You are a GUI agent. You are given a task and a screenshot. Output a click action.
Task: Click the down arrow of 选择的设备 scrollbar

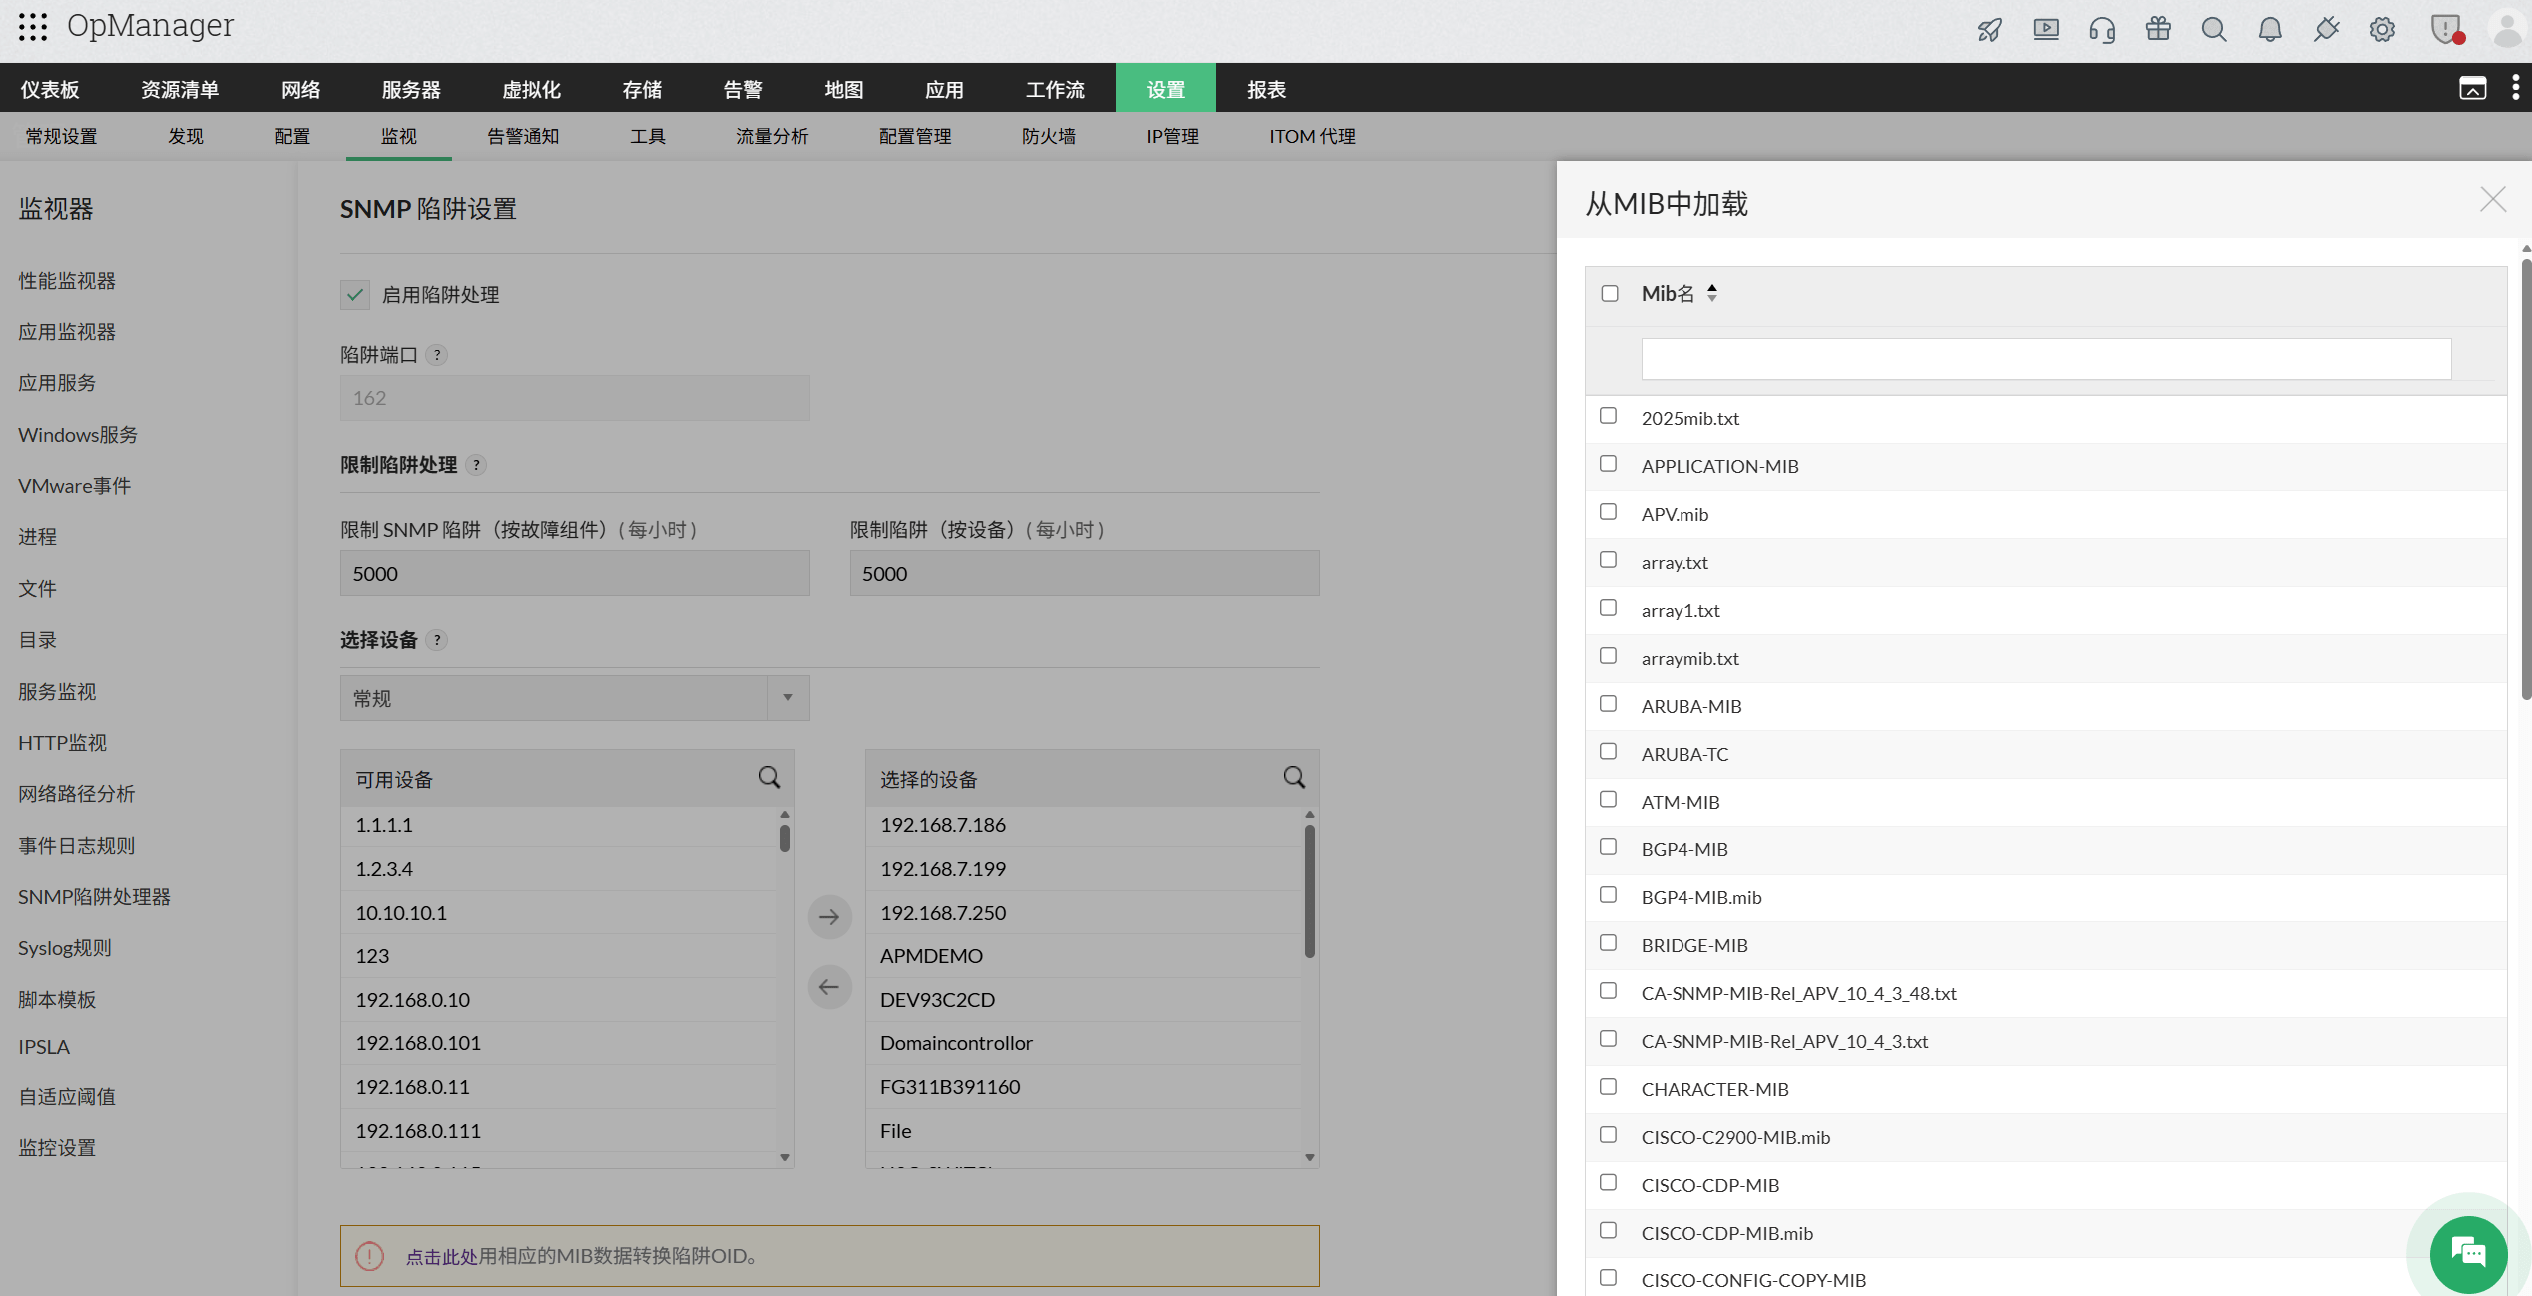(1310, 1158)
